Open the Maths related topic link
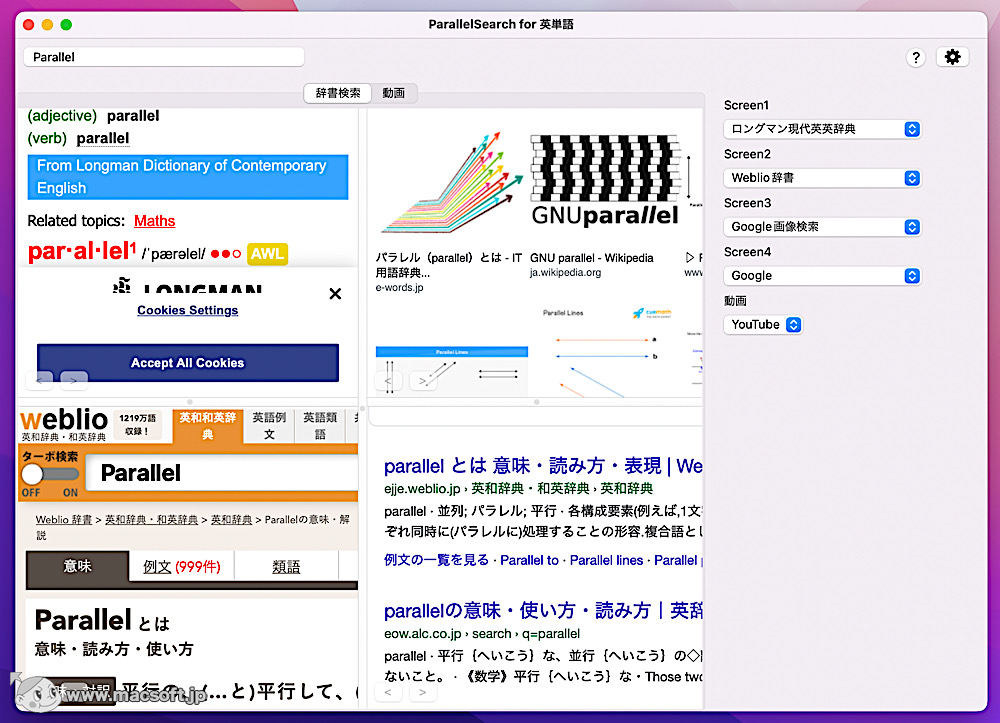The image size is (1000, 723). click(154, 220)
